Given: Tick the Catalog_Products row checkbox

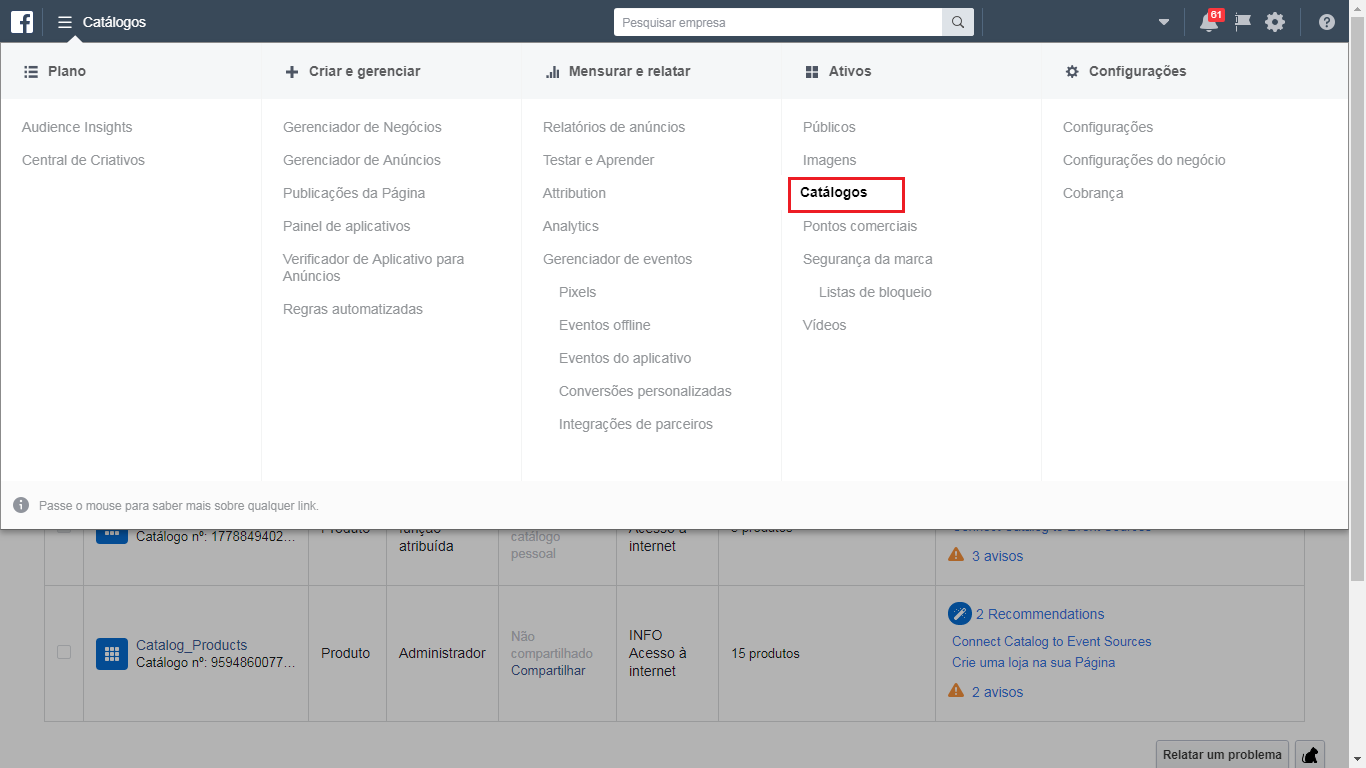Looking at the screenshot, I should tap(64, 652).
